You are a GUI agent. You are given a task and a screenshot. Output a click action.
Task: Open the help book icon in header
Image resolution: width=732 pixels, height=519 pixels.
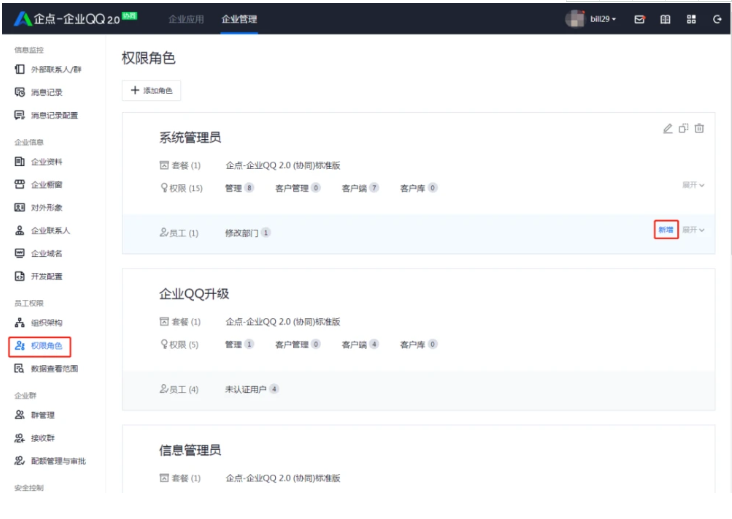[665, 19]
